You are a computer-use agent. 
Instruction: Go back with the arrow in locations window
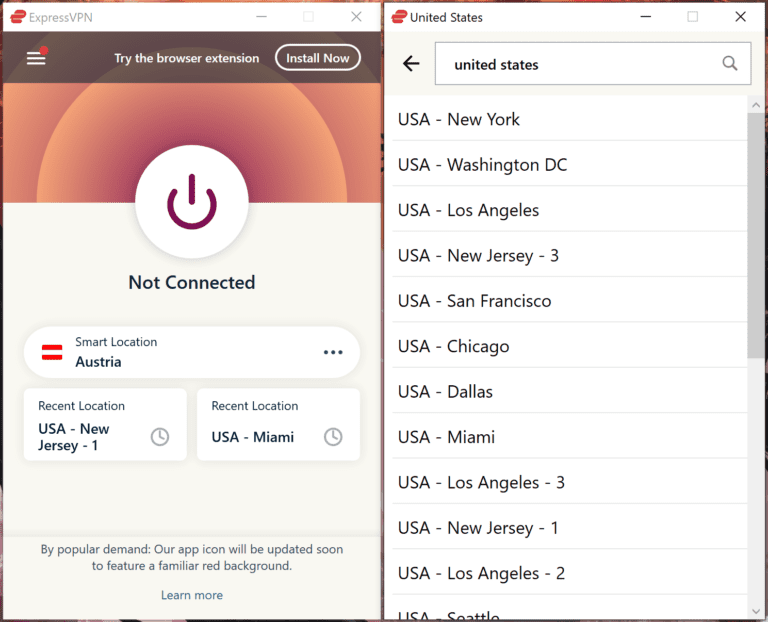[x=411, y=63]
